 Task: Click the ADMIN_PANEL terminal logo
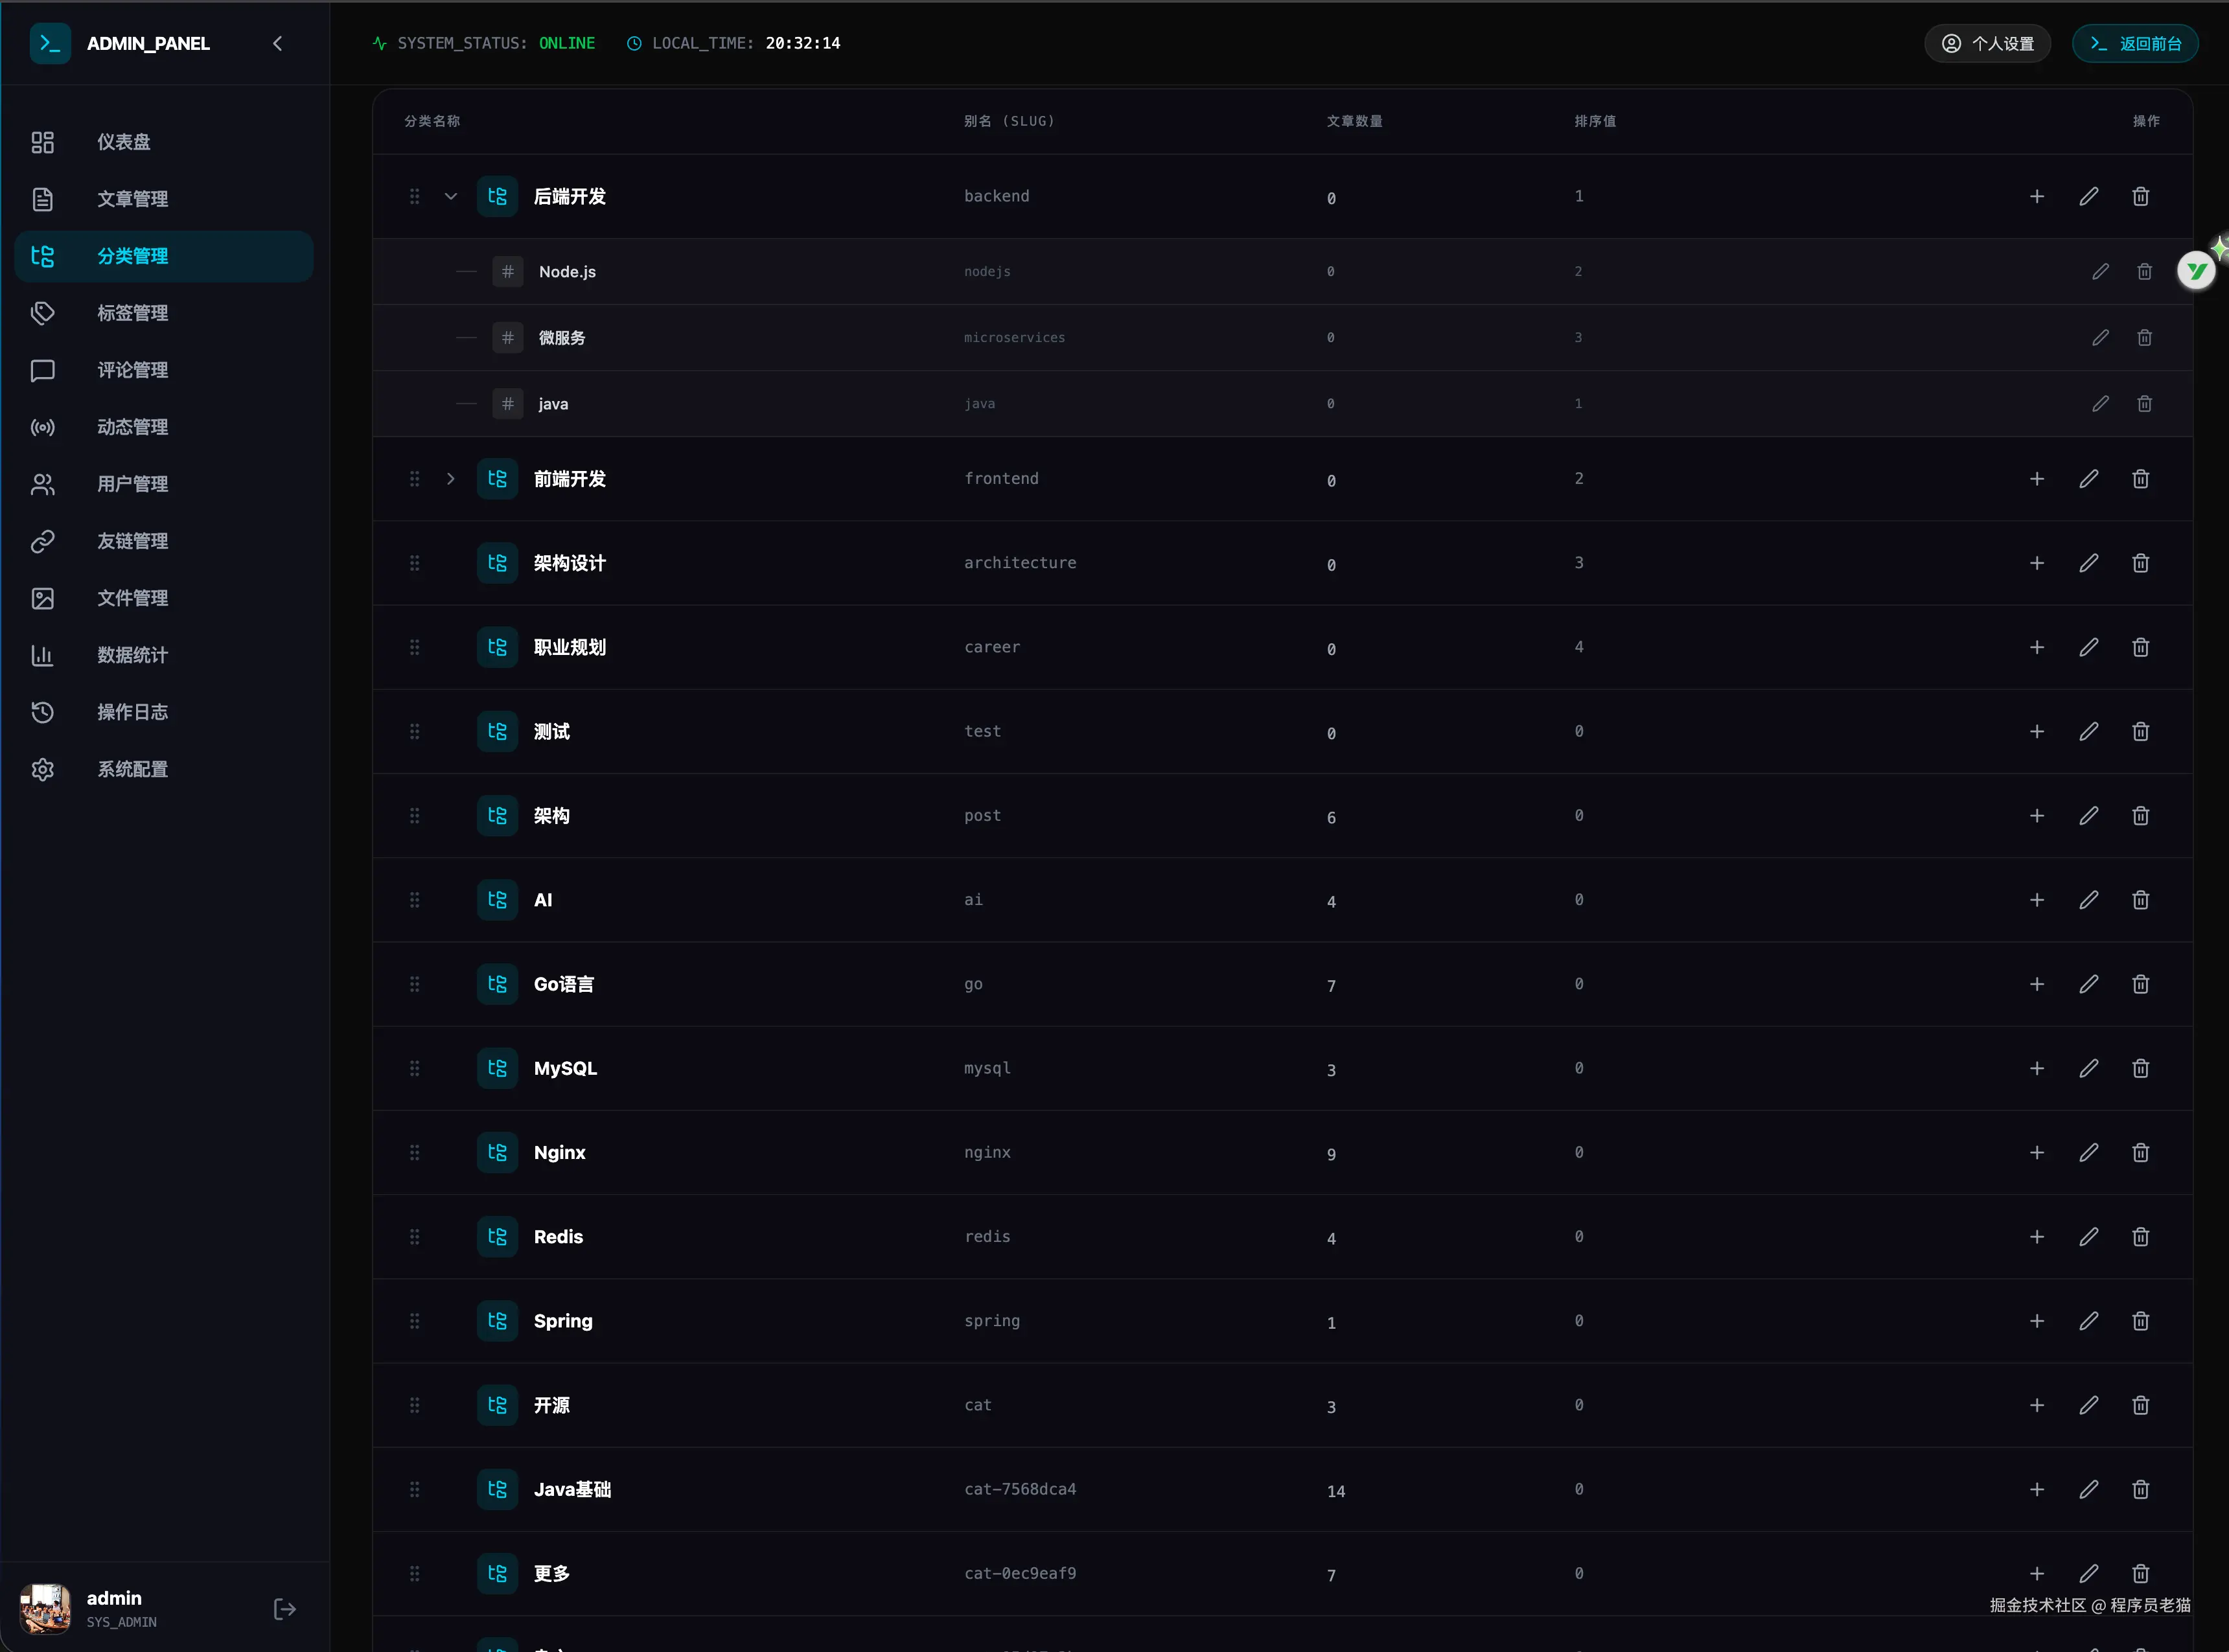point(50,43)
